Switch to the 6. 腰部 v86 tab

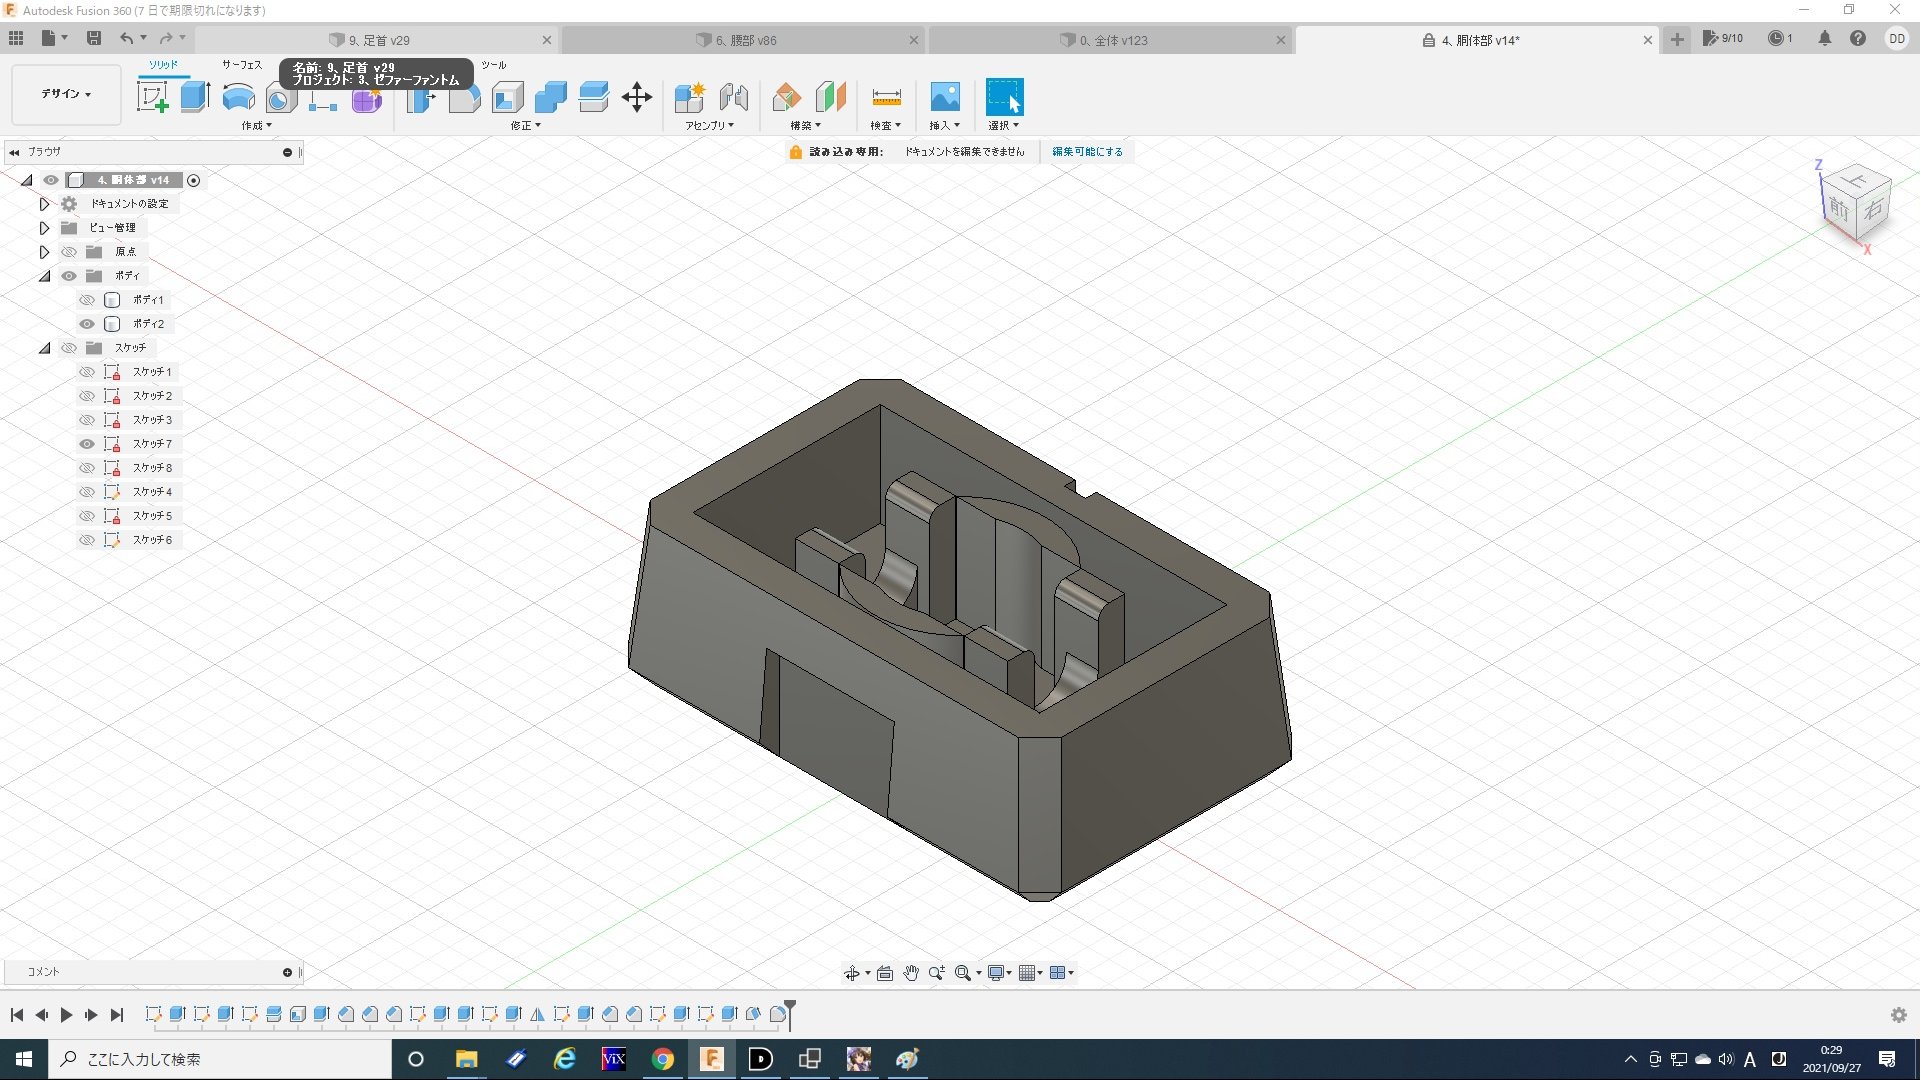745,40
